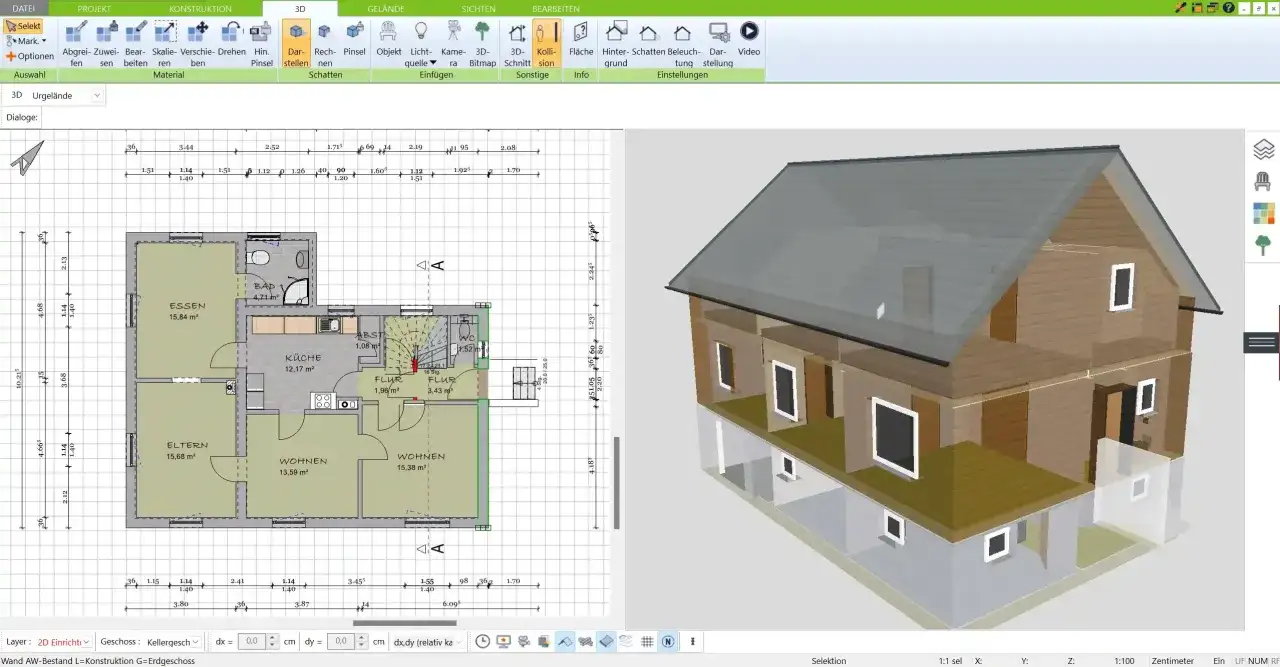Click the dark hamburger panel handle
The height and width of the screenshot is (667, 1280).
pyautogui.click(x=1262, y=342)
